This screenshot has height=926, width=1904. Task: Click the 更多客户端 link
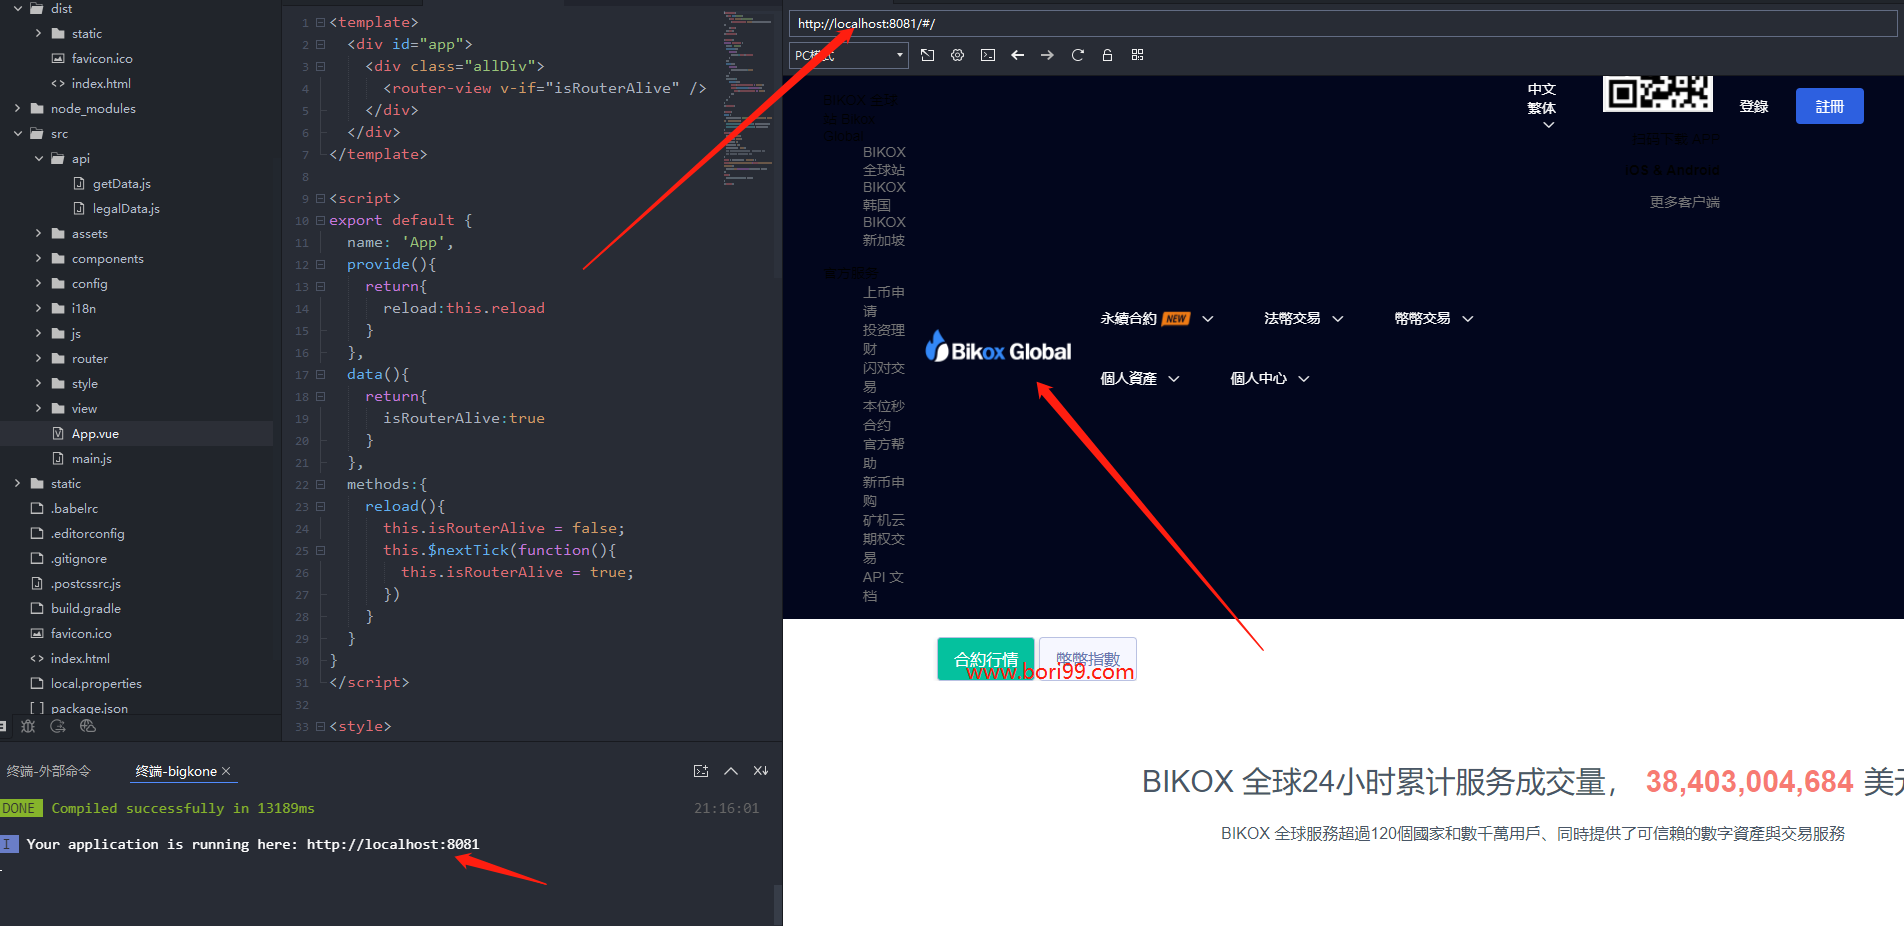coord(1684,202)
